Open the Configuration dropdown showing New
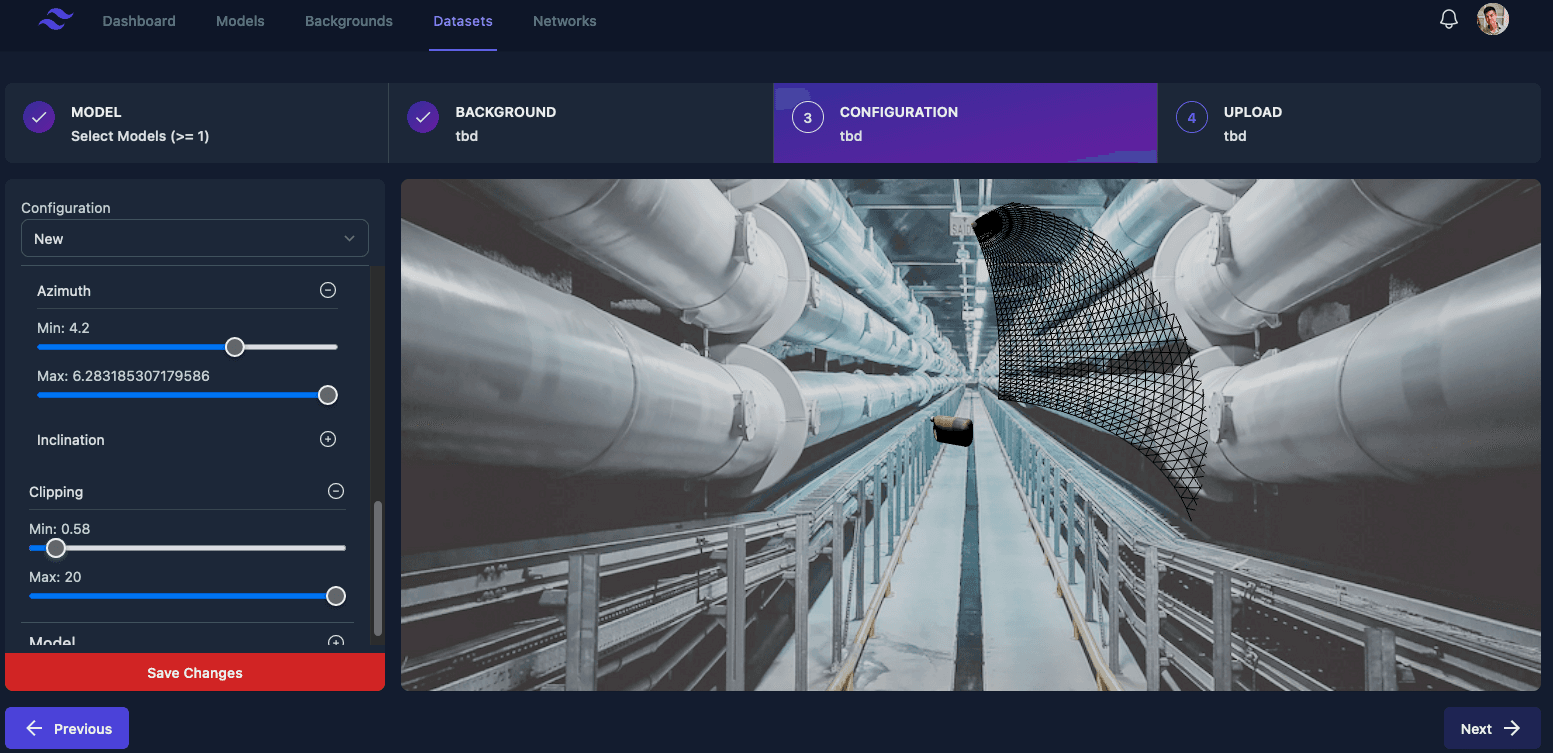 pyautogui.click(x=194, y=238)
